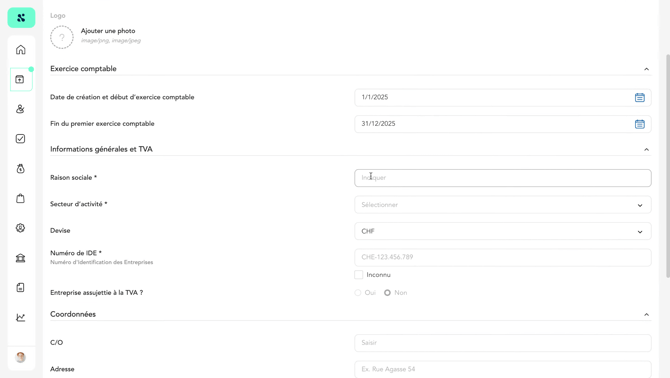
Task: Open the contacts person icon in sidebar
Action: [x=21, y=109]
